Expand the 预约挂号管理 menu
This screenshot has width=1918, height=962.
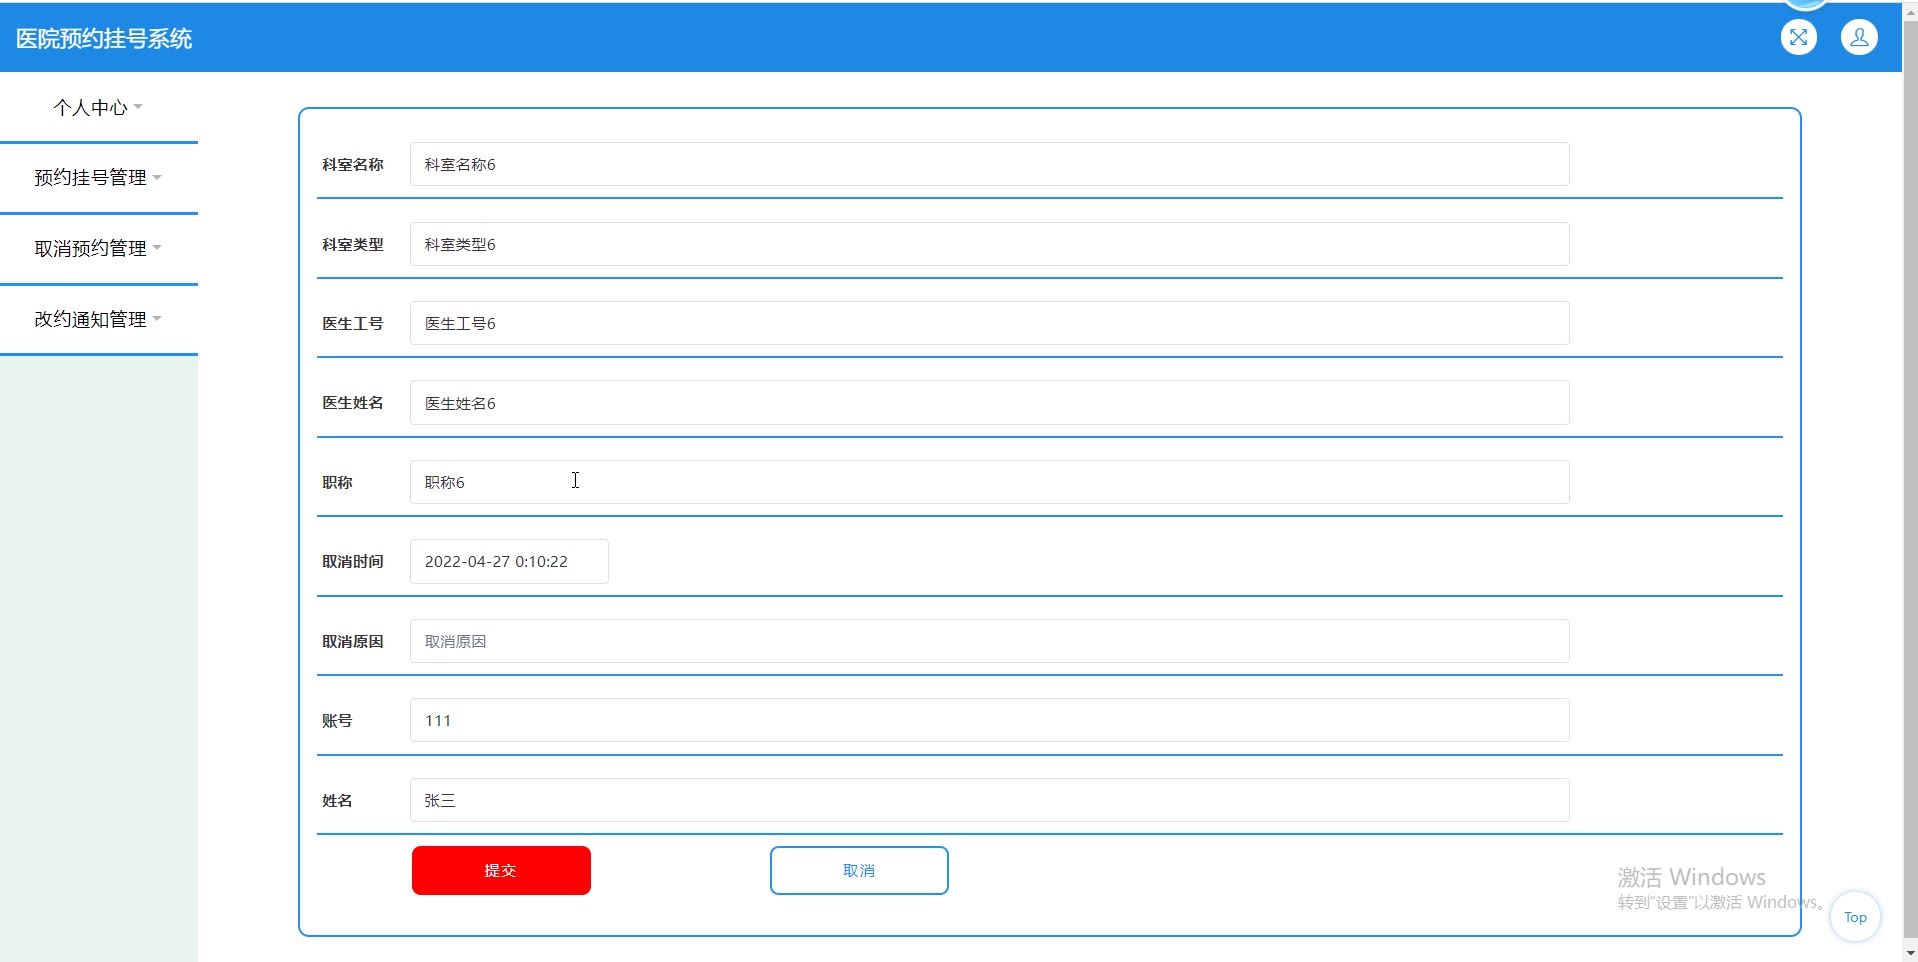[x=98, y=178]
